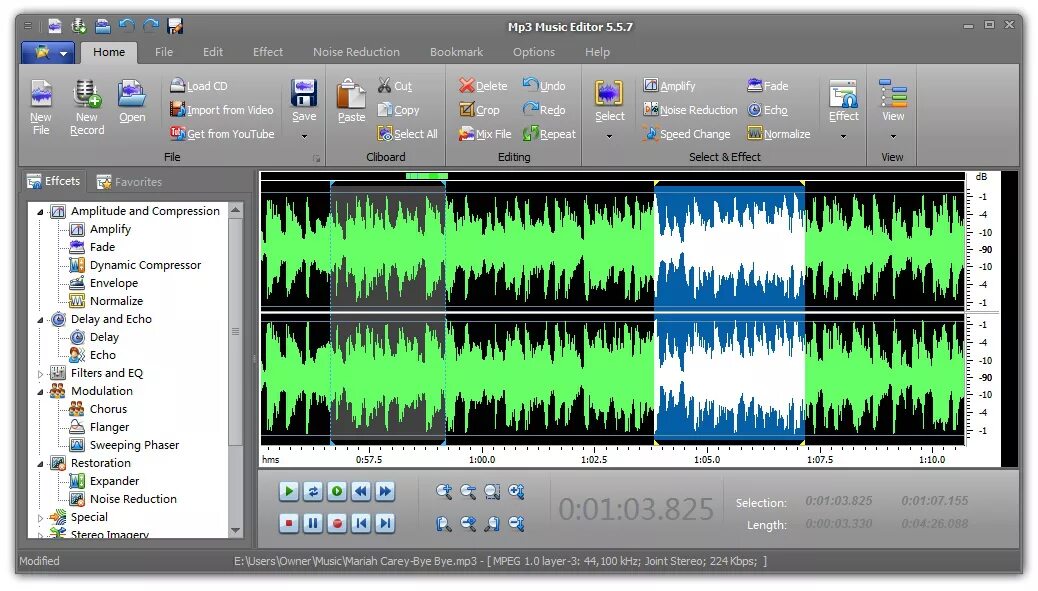The image size is (1038, 591).
Task: Click the effects panel scrollbar down arrow
Action: [236, 530]
